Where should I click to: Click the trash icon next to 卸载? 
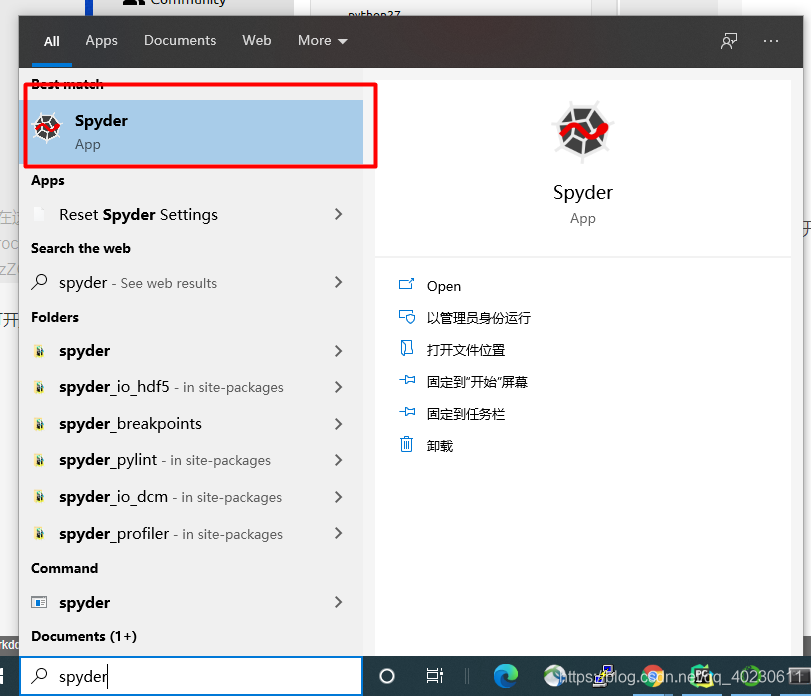click(x=407, y=444)
